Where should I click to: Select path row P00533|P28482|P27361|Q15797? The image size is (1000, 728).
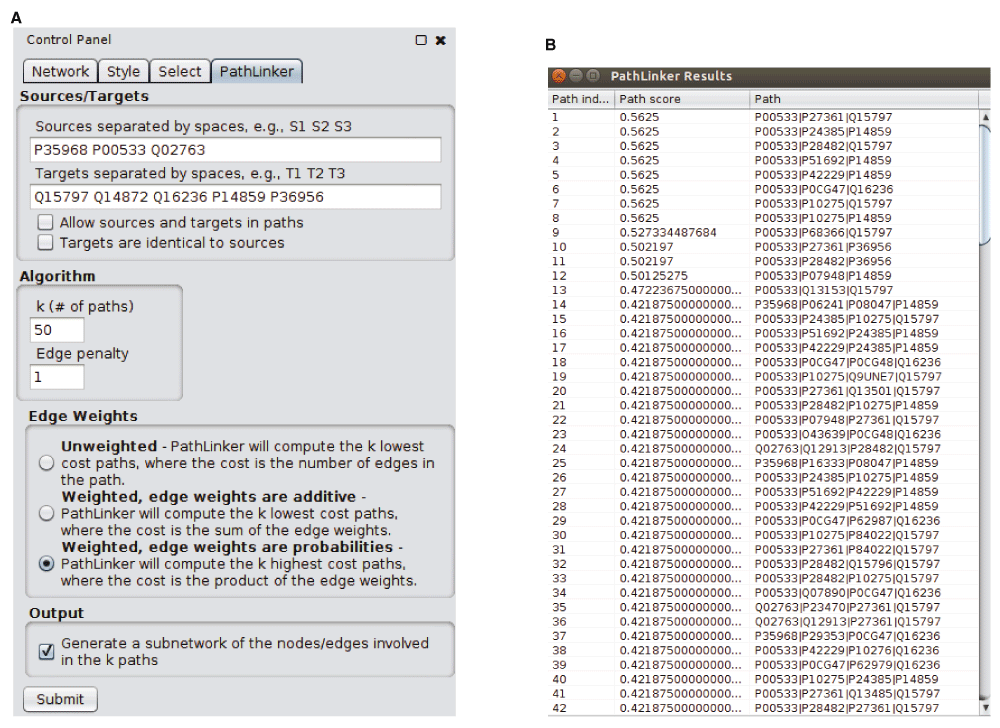pos(763,708)
